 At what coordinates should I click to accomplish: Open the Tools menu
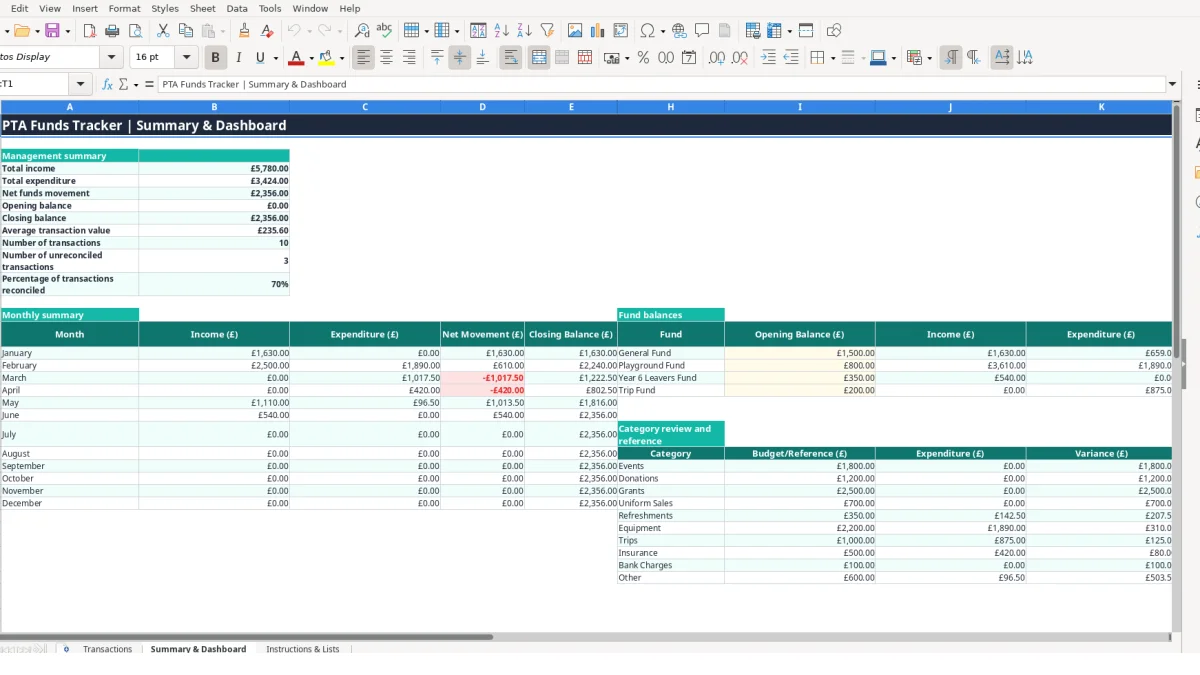[270, 8]
